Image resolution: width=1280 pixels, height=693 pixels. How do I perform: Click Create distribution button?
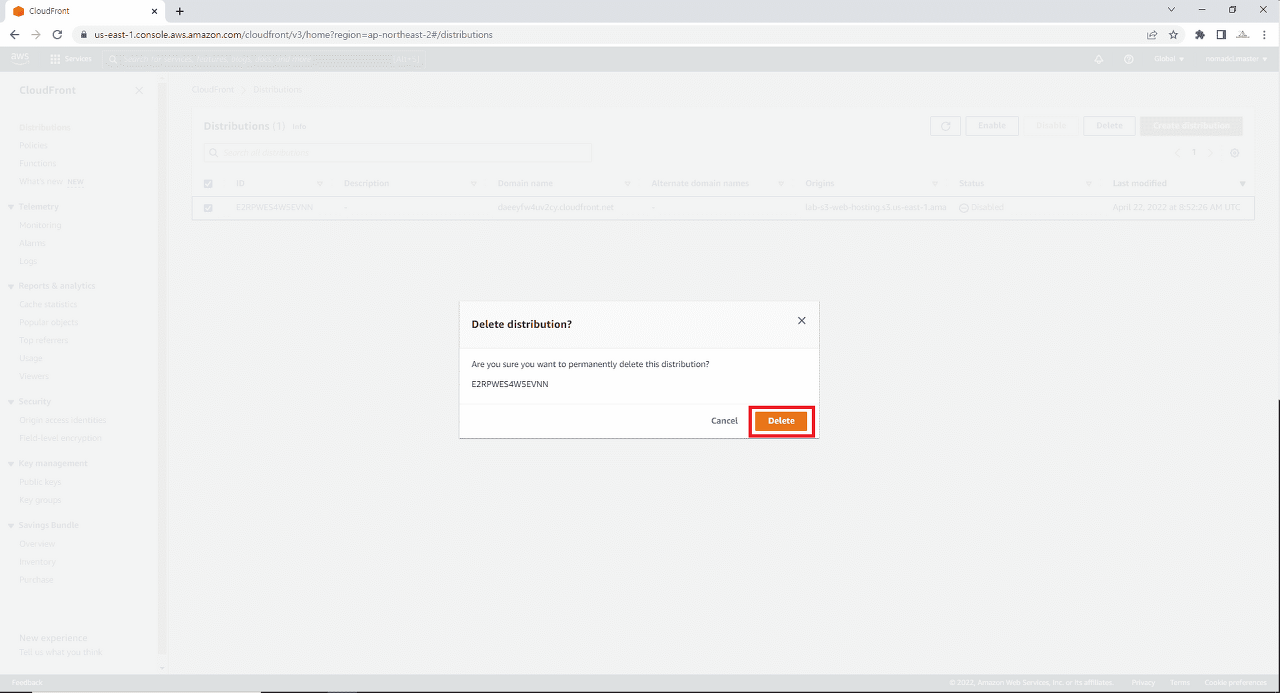[1191, 126]
